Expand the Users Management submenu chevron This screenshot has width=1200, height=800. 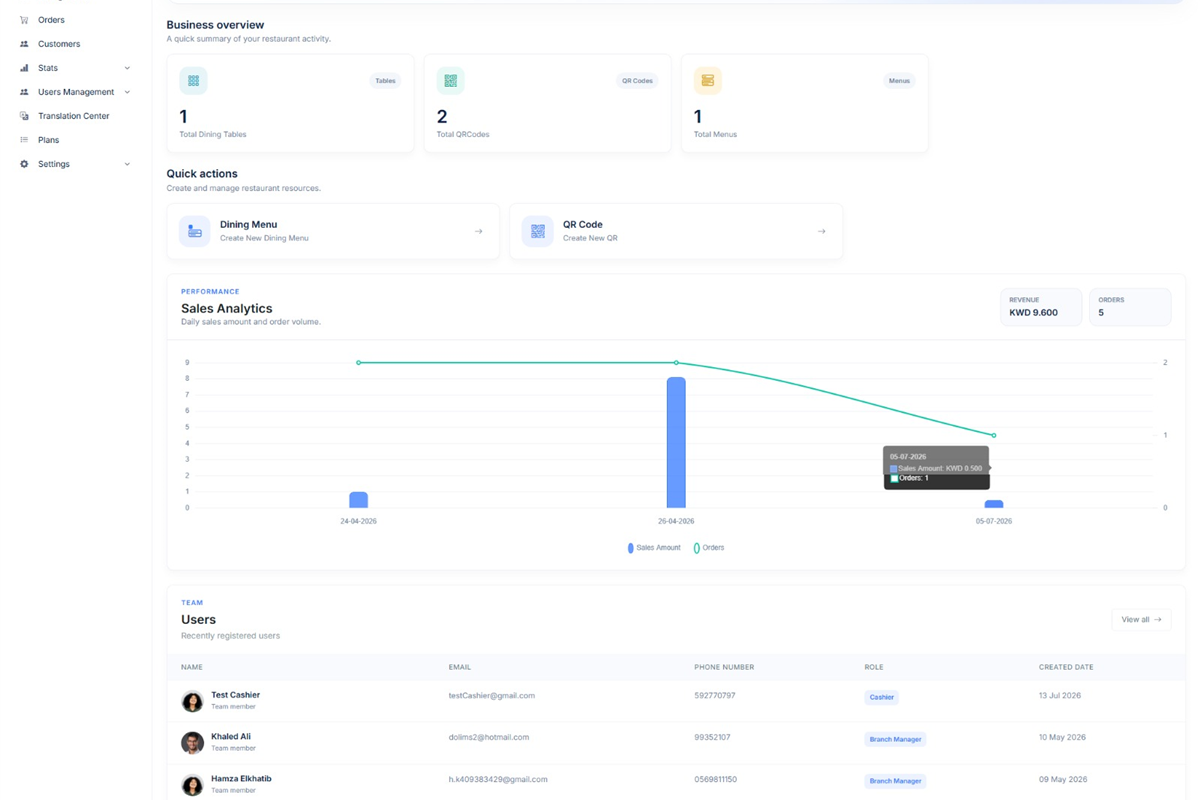pos(127,92)
